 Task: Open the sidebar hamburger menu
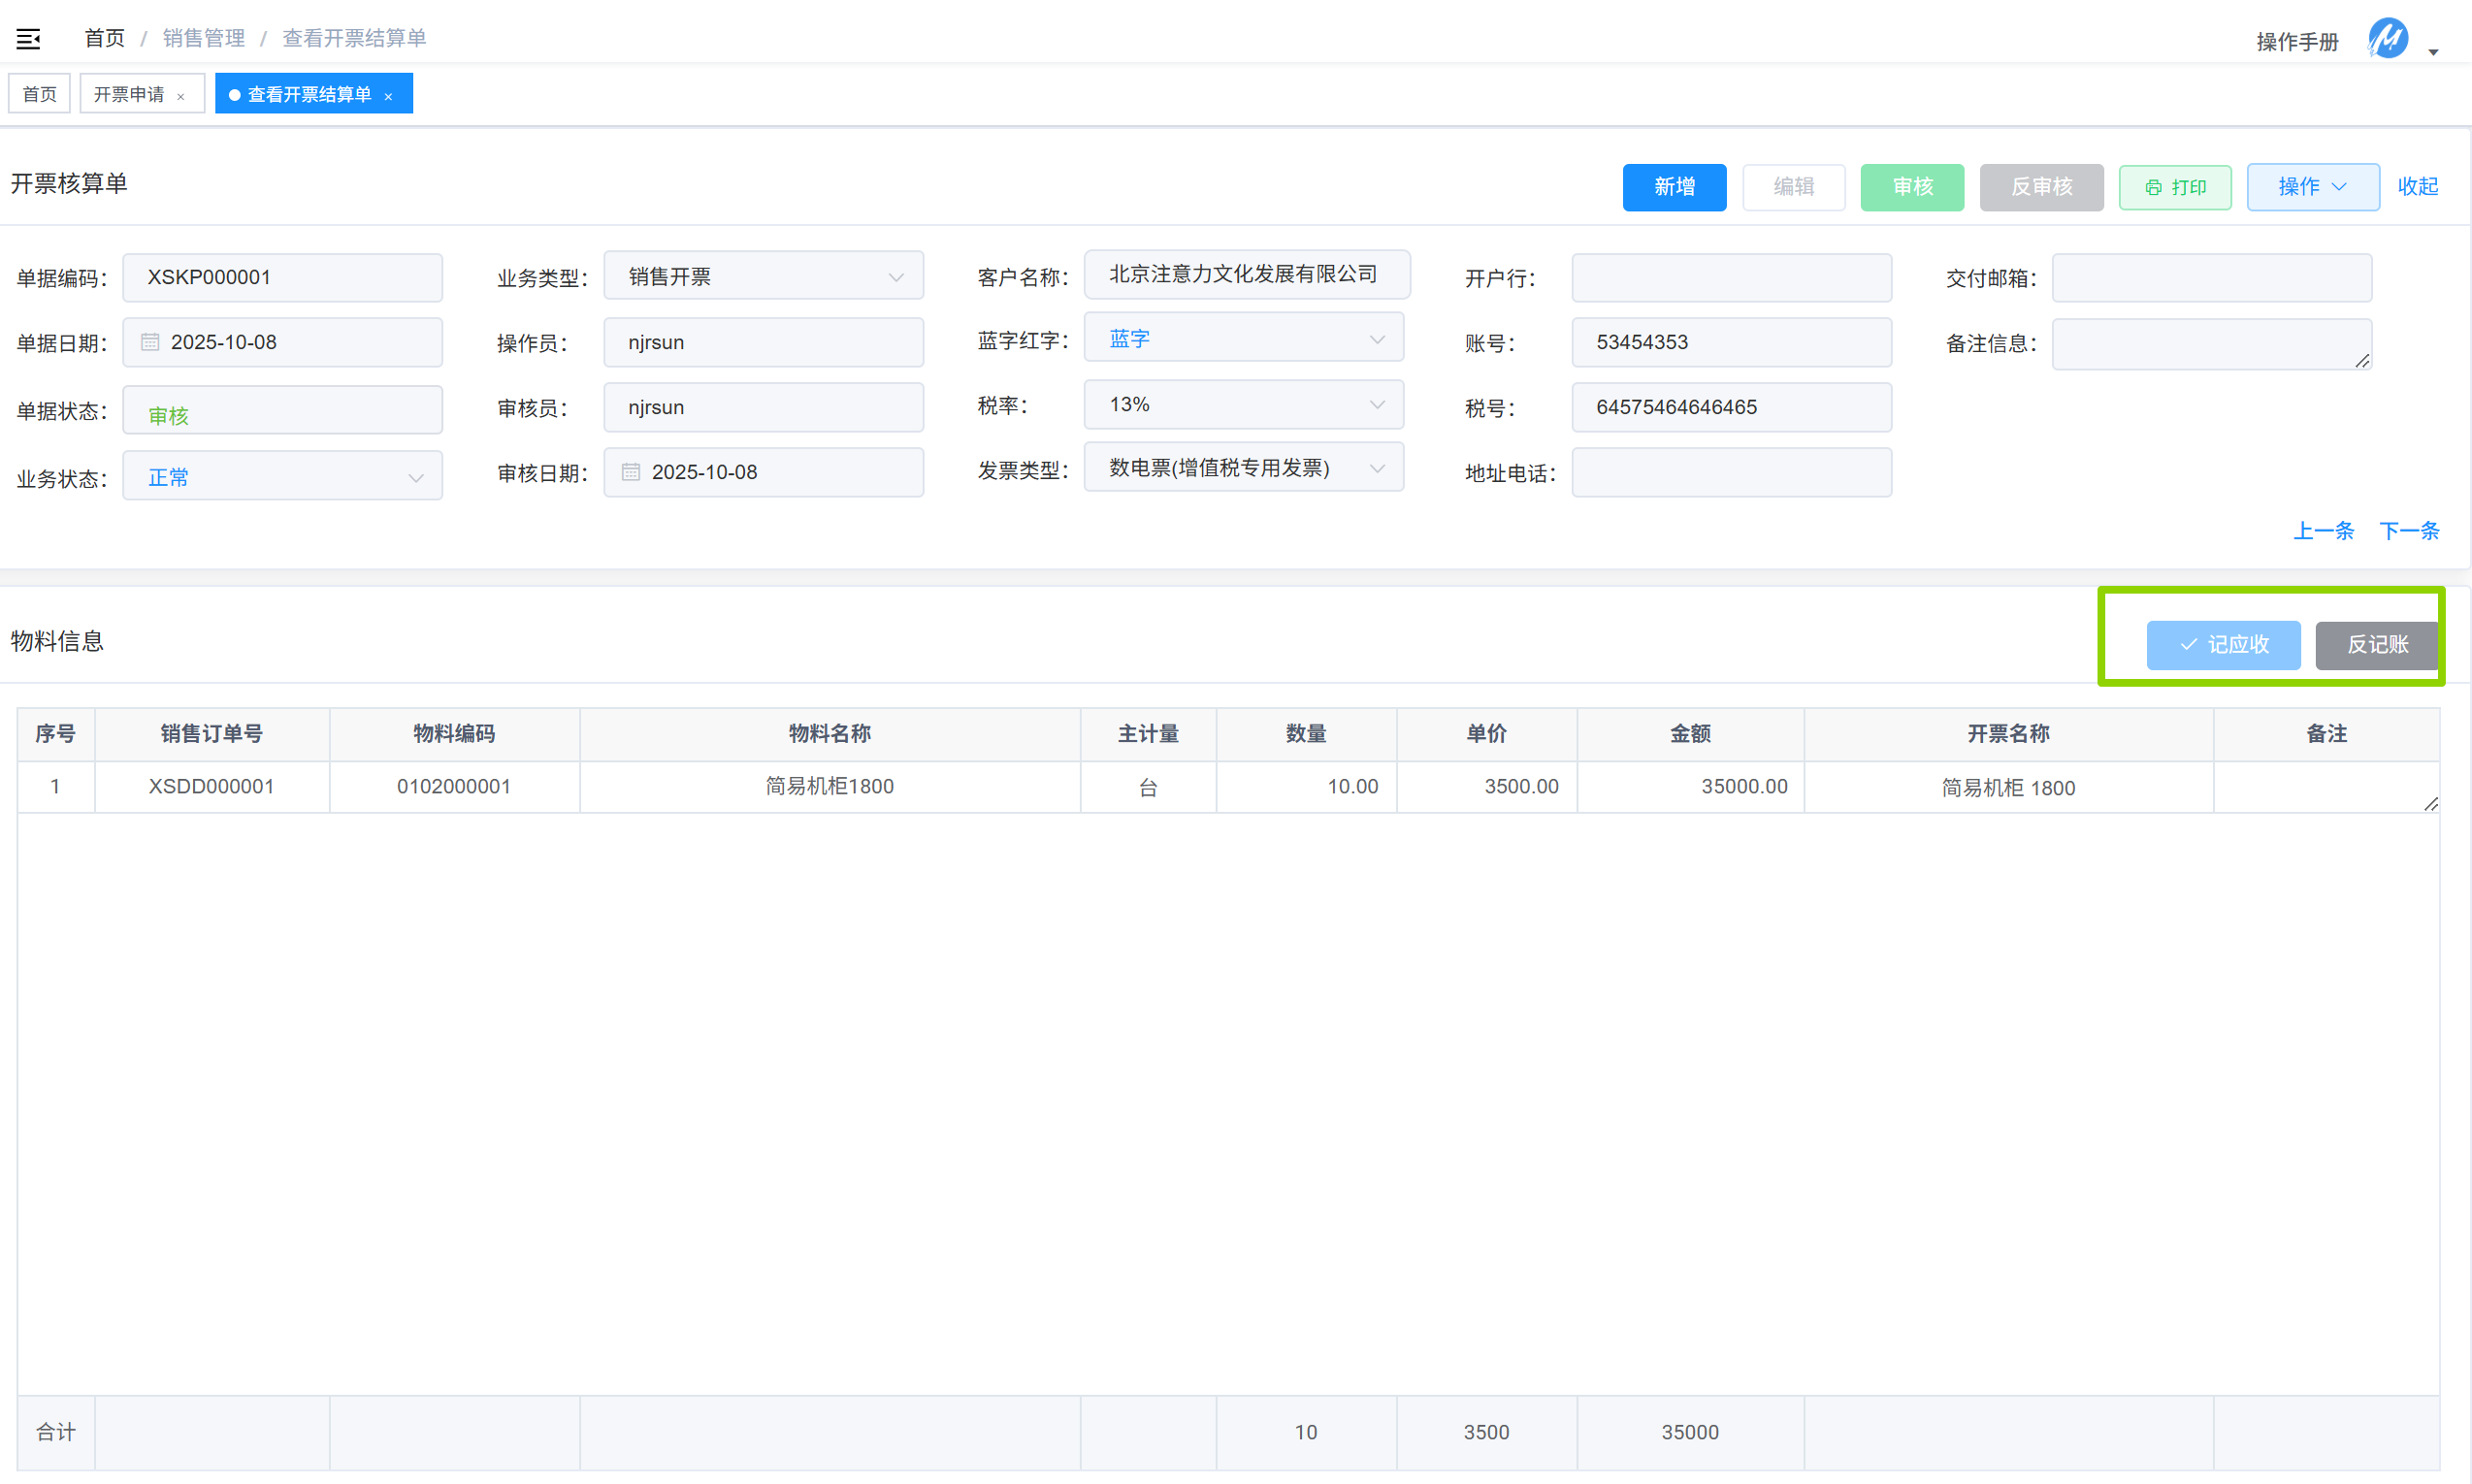pyautogui.click(x=28, y=38)
